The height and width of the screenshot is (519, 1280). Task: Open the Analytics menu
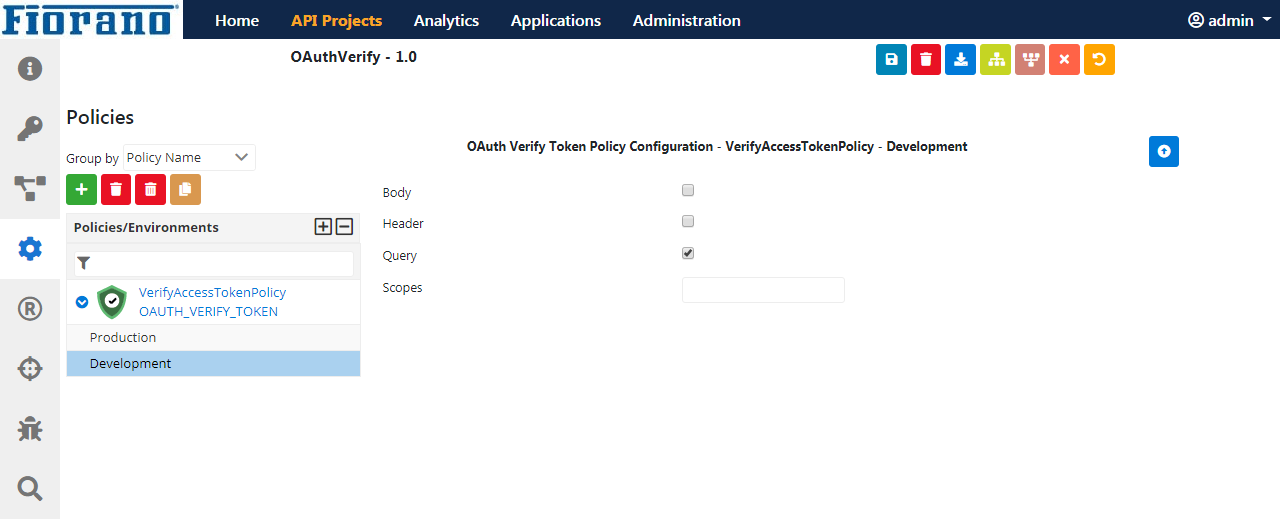point(446,20)
